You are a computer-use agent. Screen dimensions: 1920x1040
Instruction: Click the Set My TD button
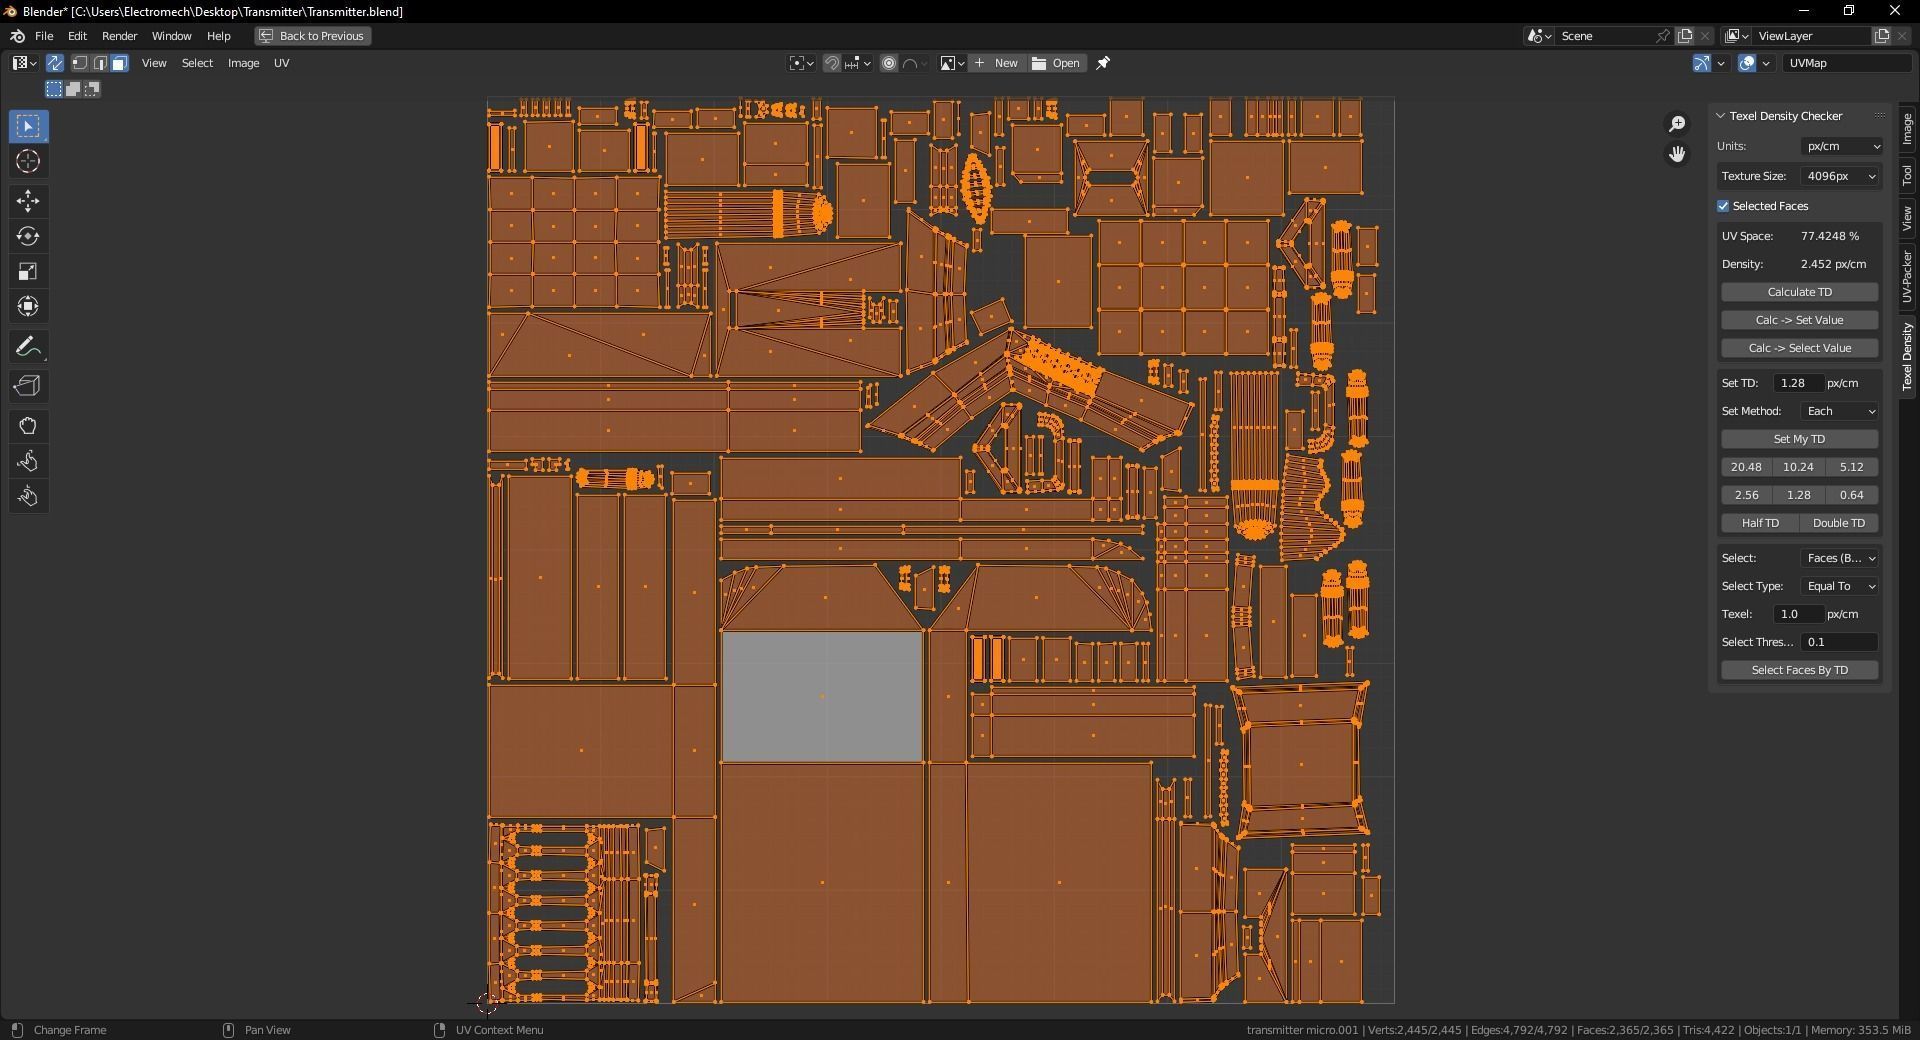pyautogui.click(x=1799, y=439)
